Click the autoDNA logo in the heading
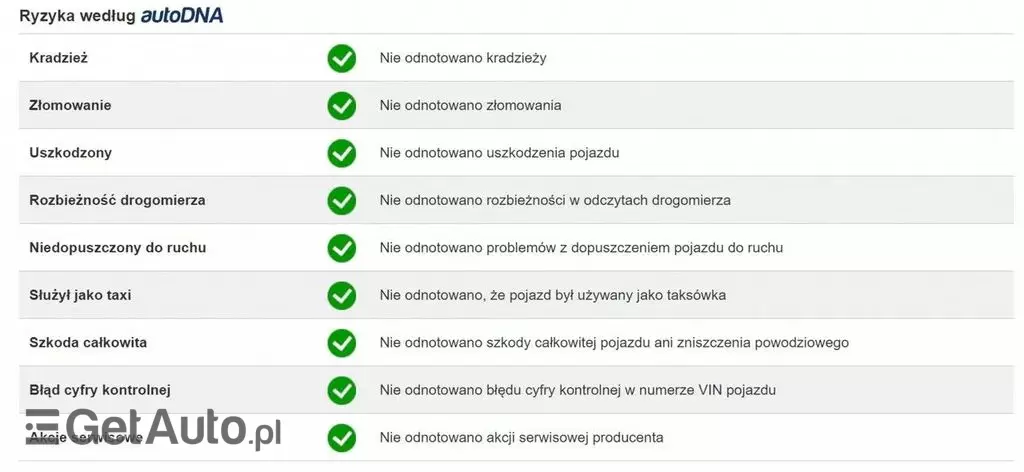Screen dimensions: 1024x472 click(182, 15)
